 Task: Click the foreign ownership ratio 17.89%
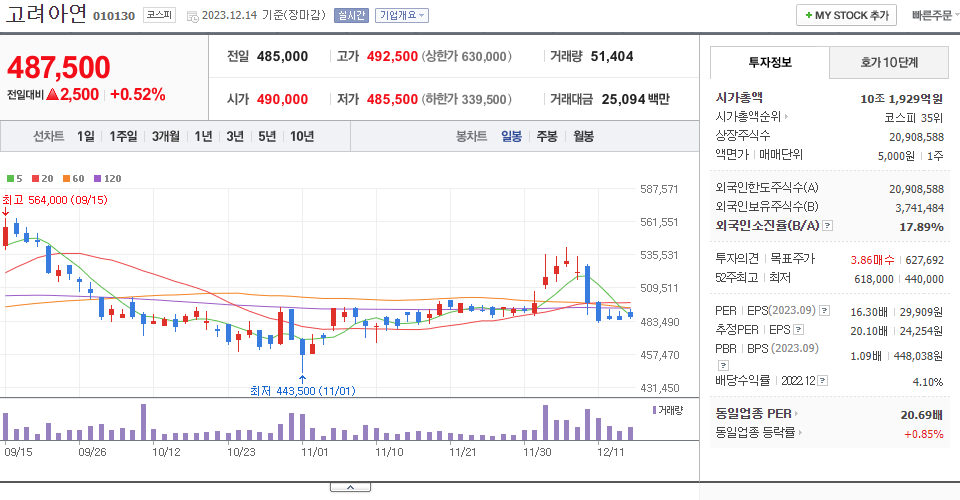coord(921,227)
